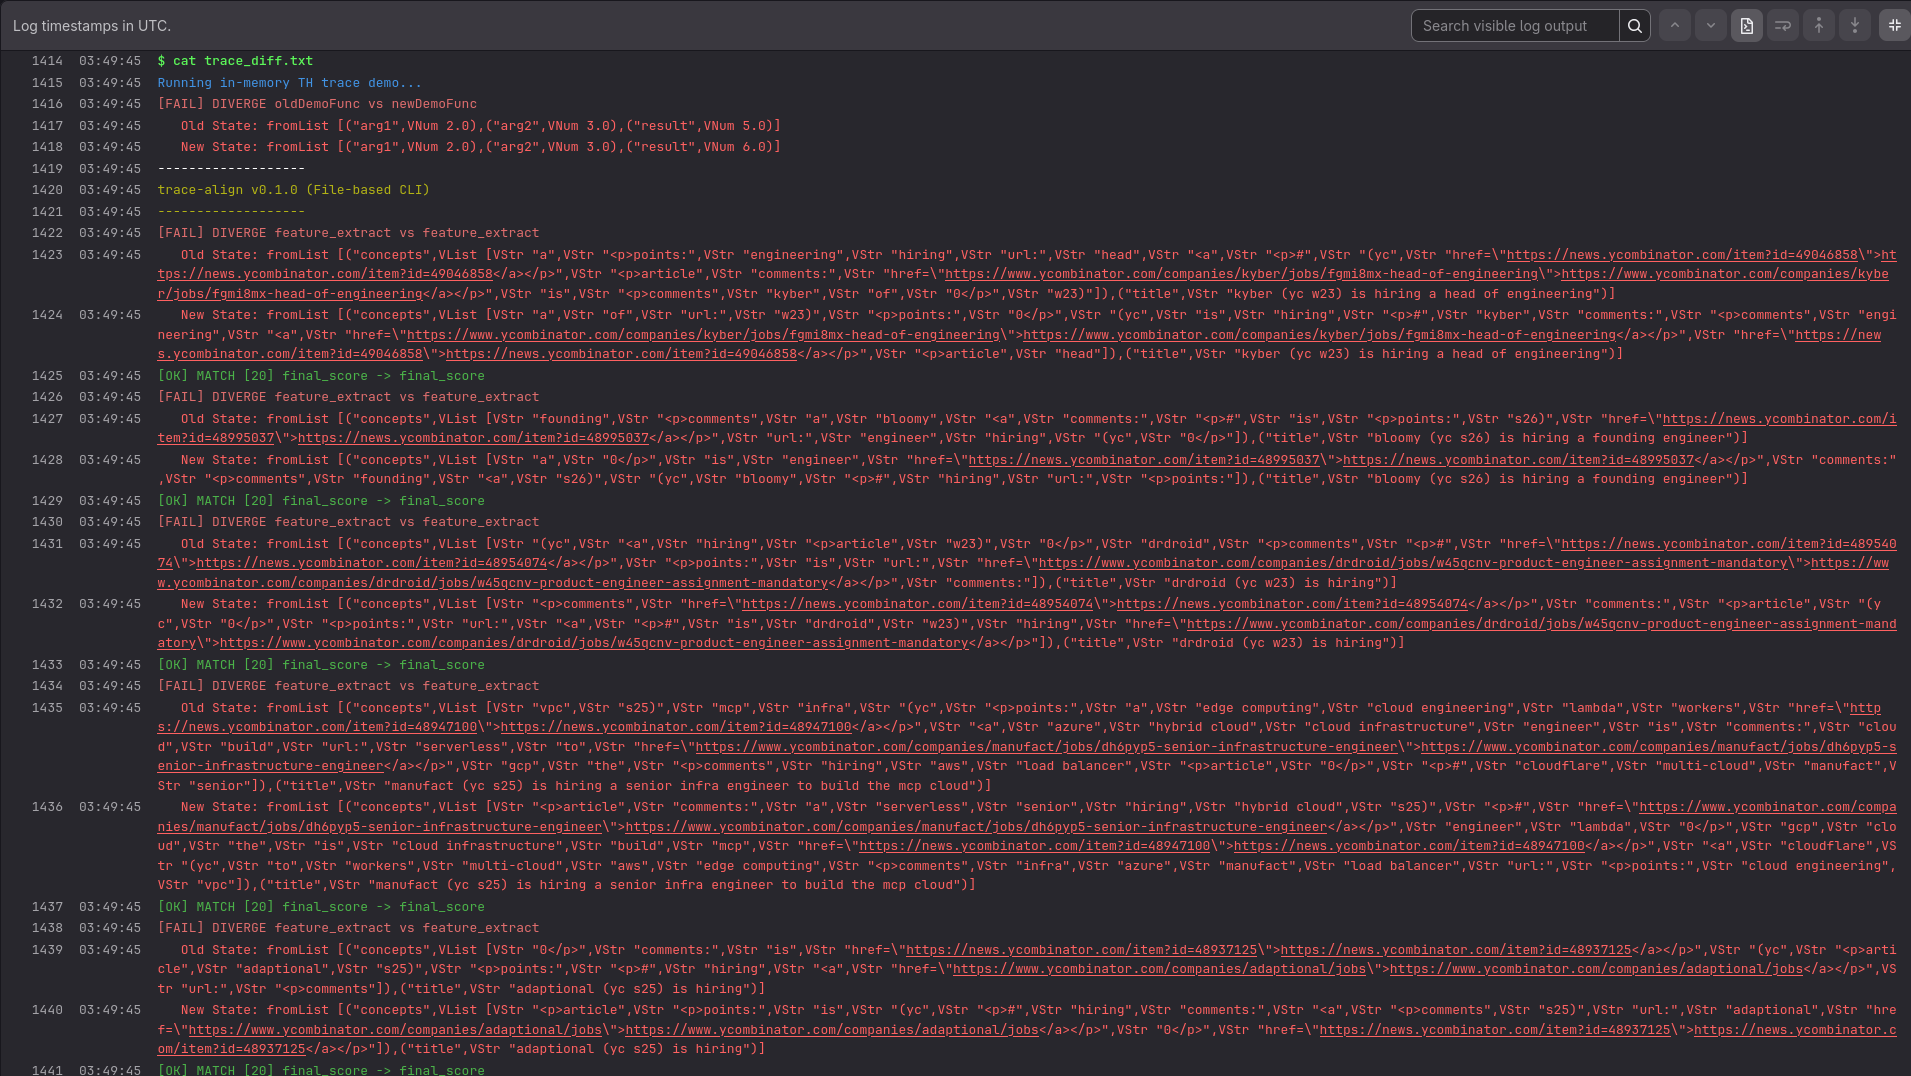Viewport: 1911px width, 1076px height.
Task: Open first item?id=48937125 link on line 1439
Action: point(1081,950)
